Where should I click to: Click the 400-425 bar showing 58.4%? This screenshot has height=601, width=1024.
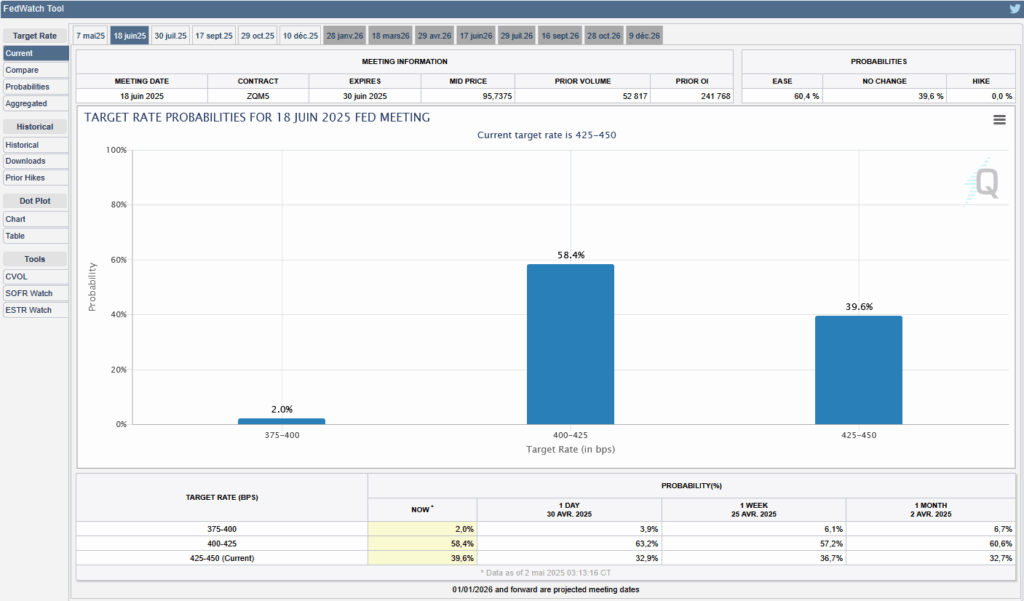click(570, 344)
